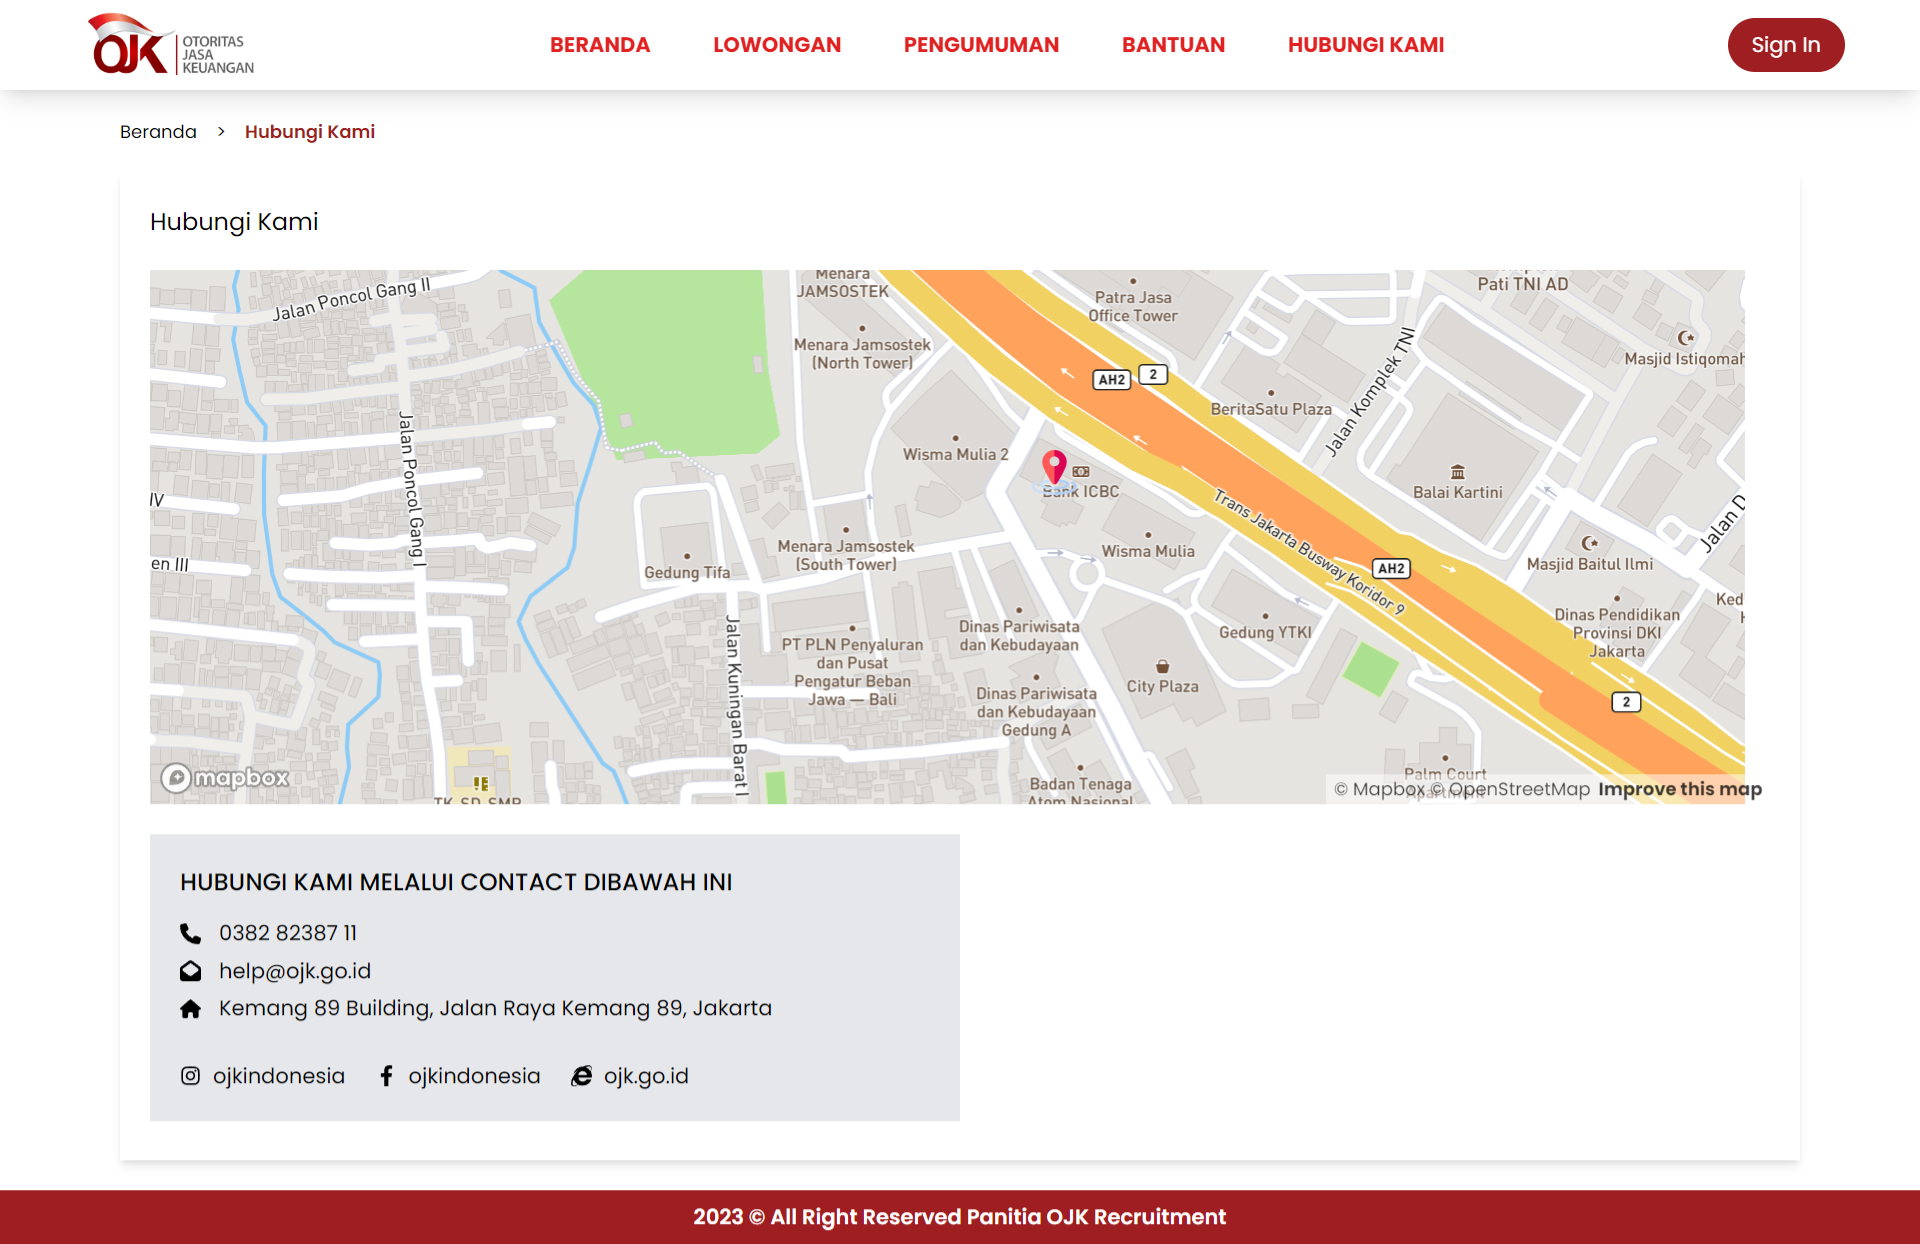Screen dimensions: 1920x1244
Task: Click the phone icon in contact box
Action: tap(190, 933)
